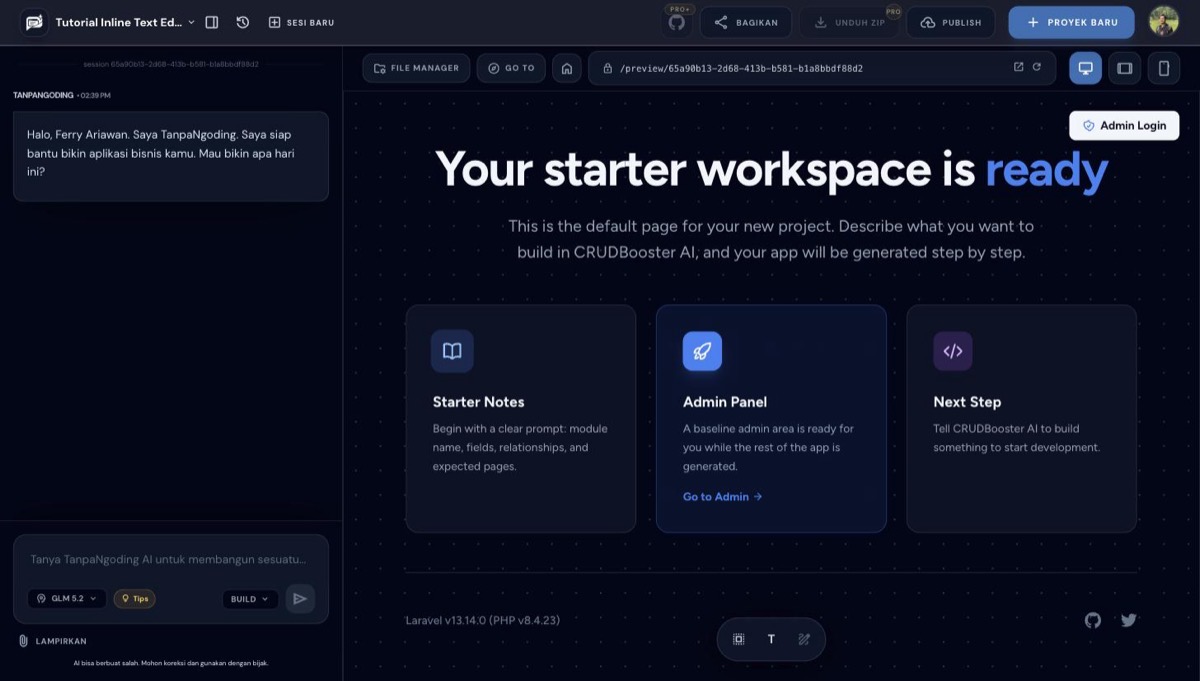Send the prompt with the arrow icon

[300, 599]
